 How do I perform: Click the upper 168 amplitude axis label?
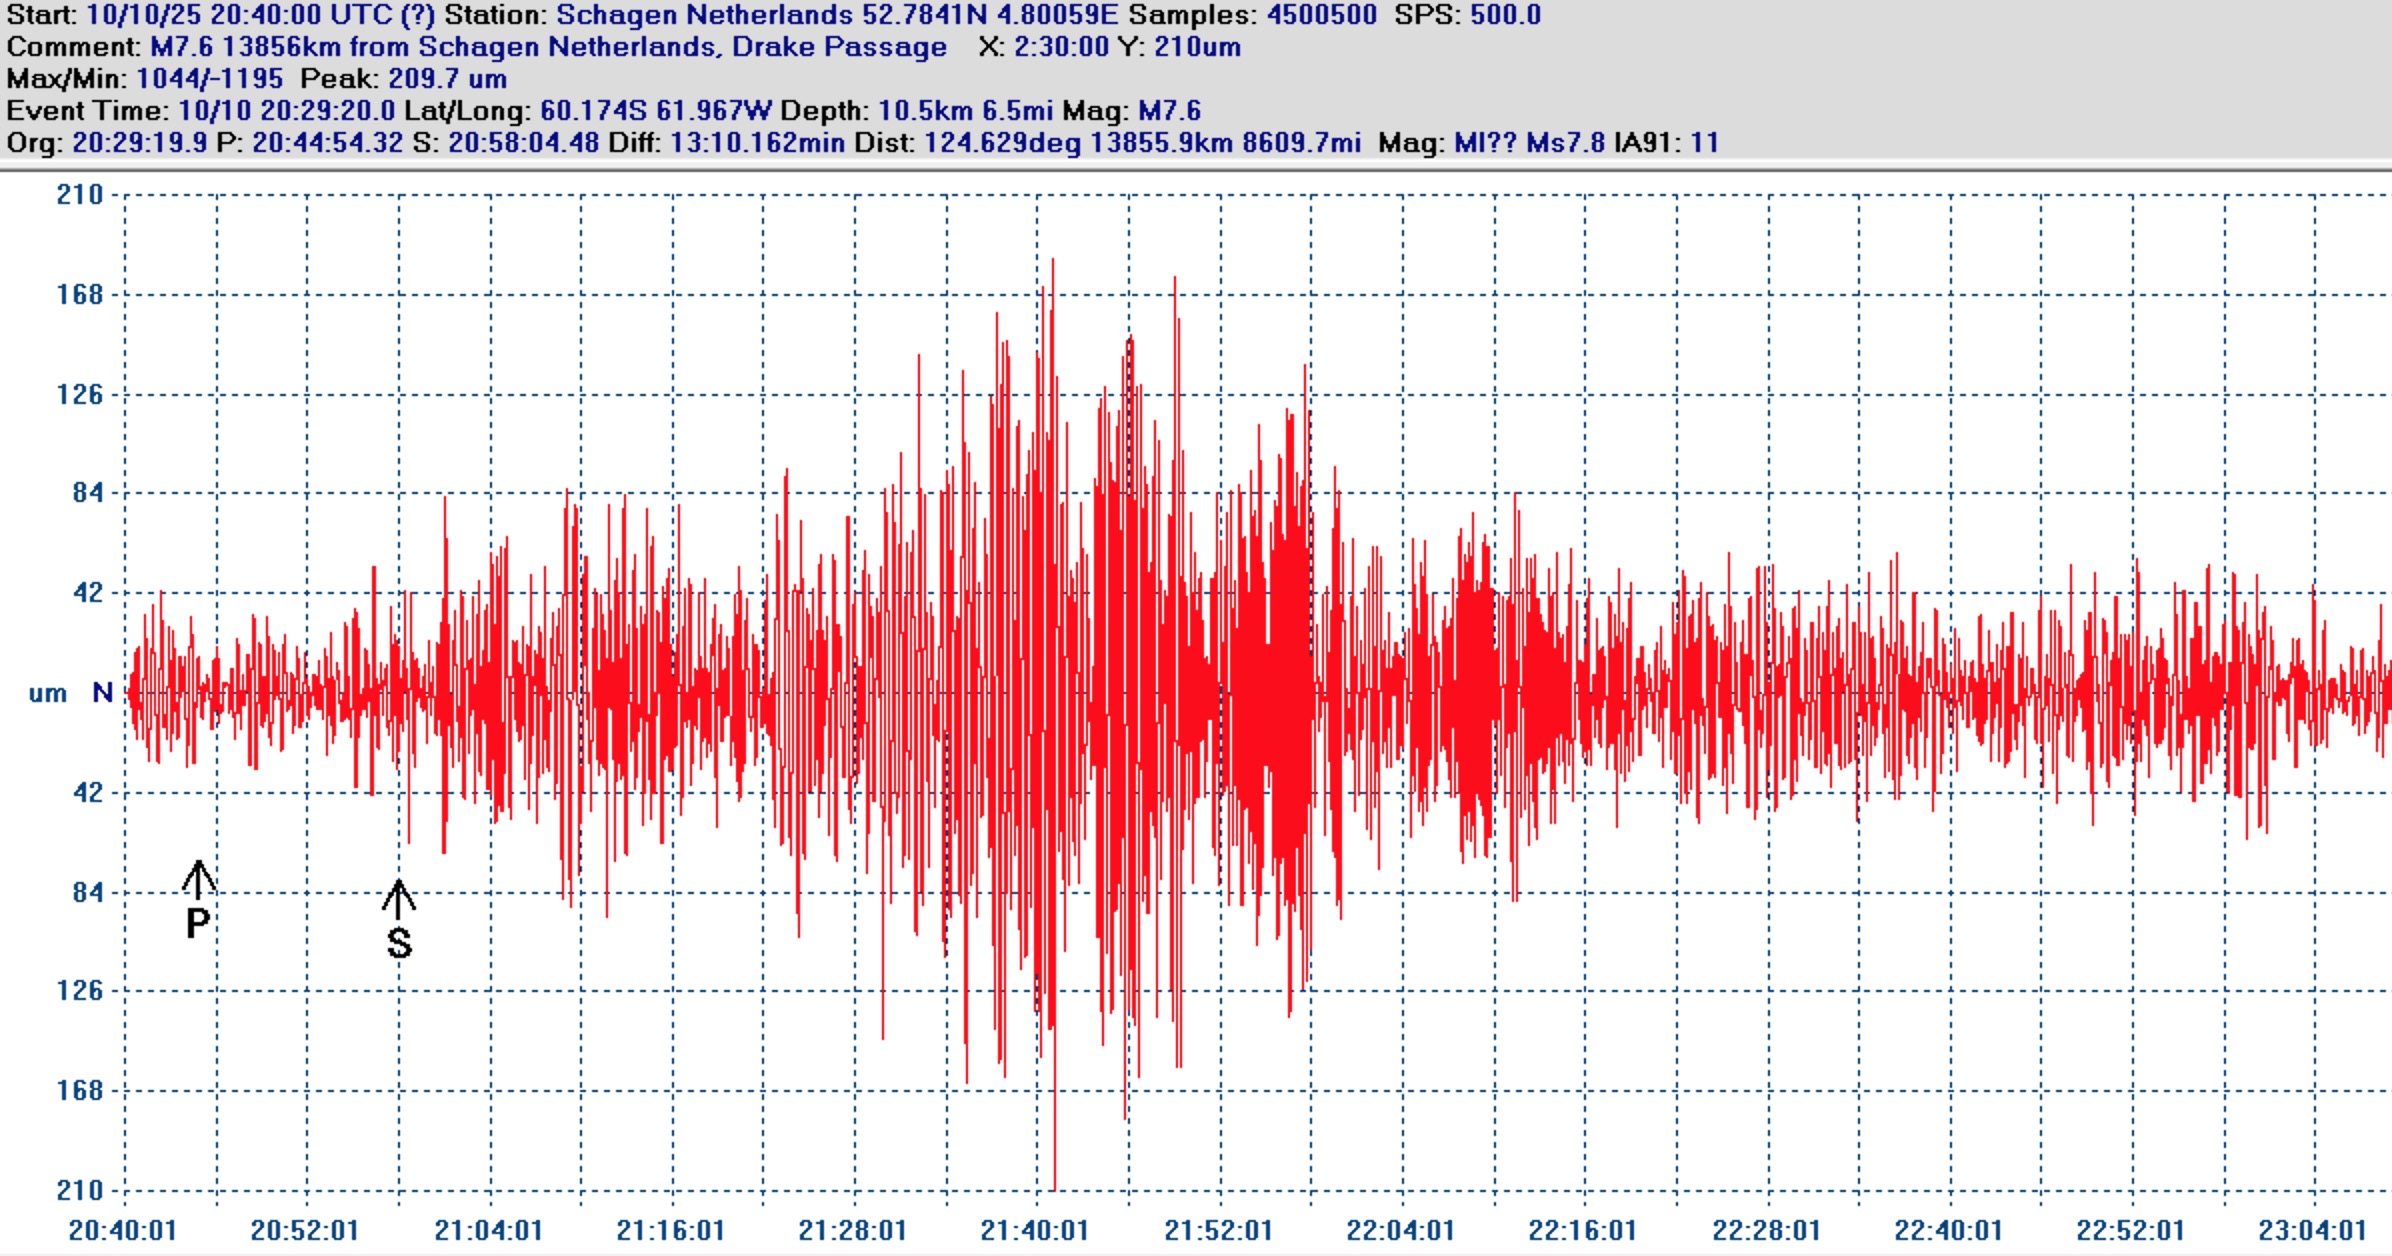tap(80, 295)
